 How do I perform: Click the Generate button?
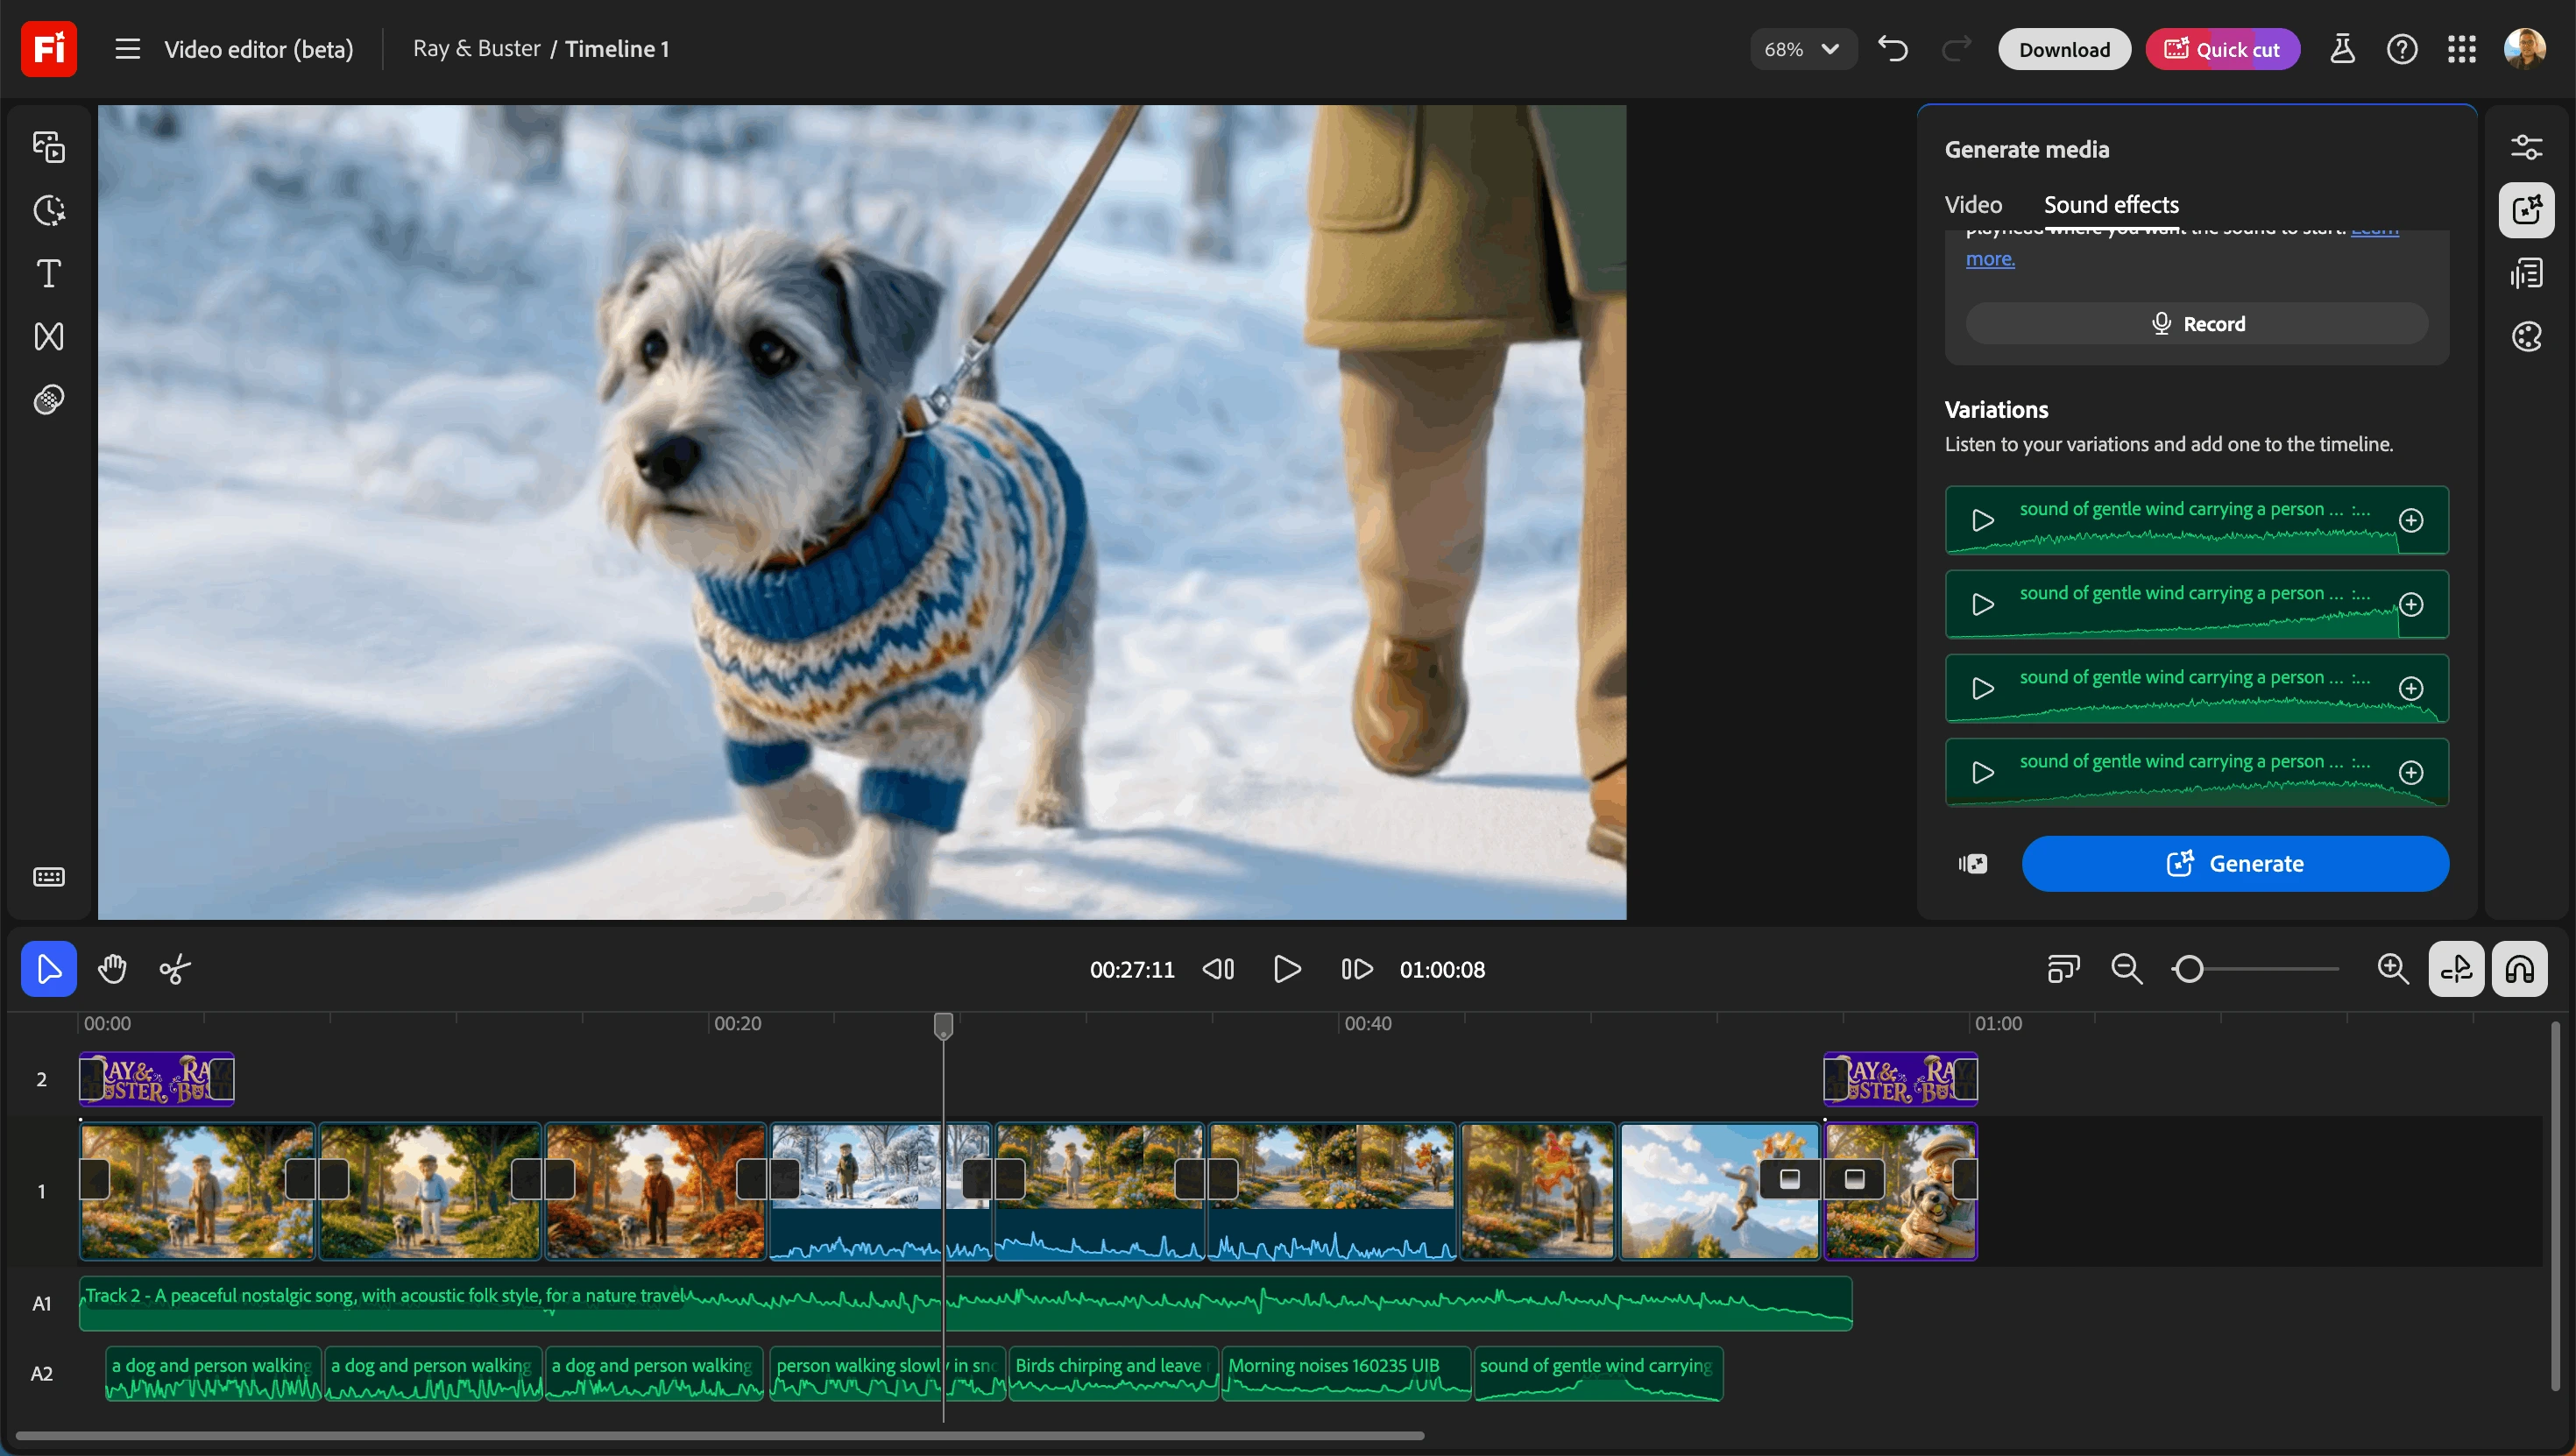(x=2235, y=863)
